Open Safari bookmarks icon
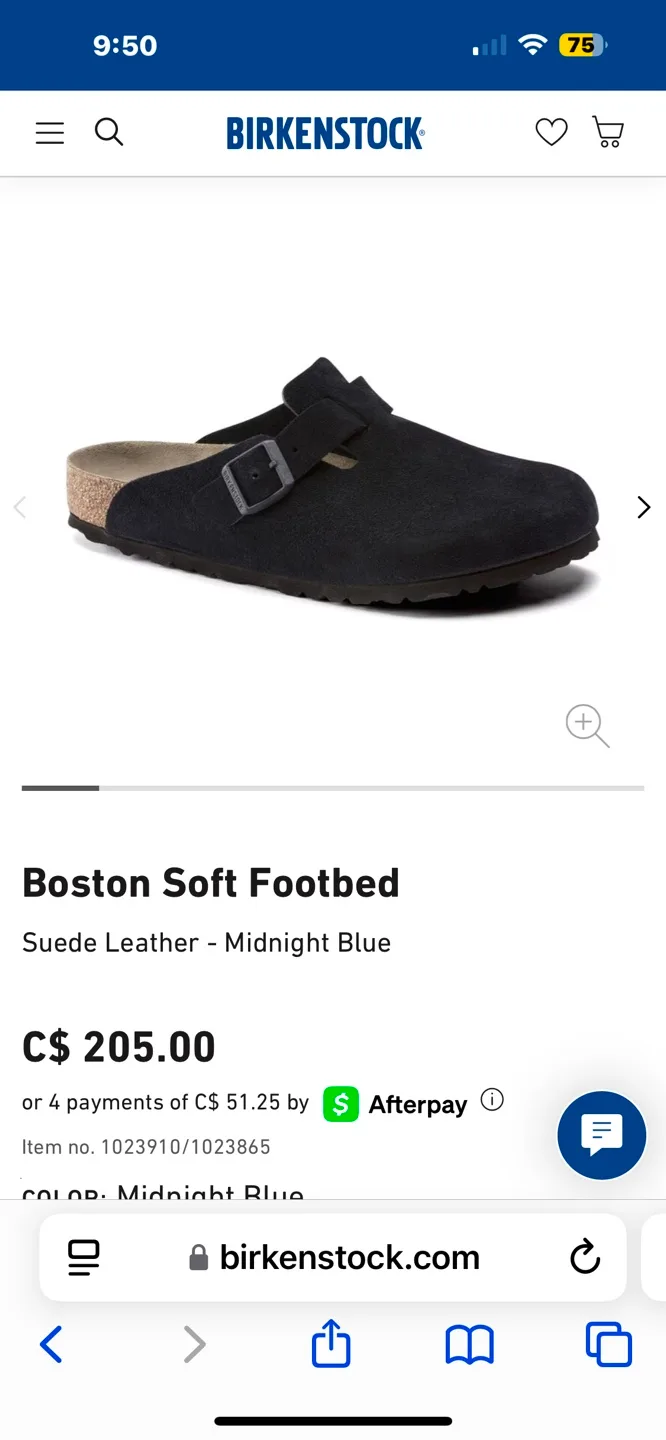The height and width of the screenshot is (1440, 666). click(x=469, y=1345)
